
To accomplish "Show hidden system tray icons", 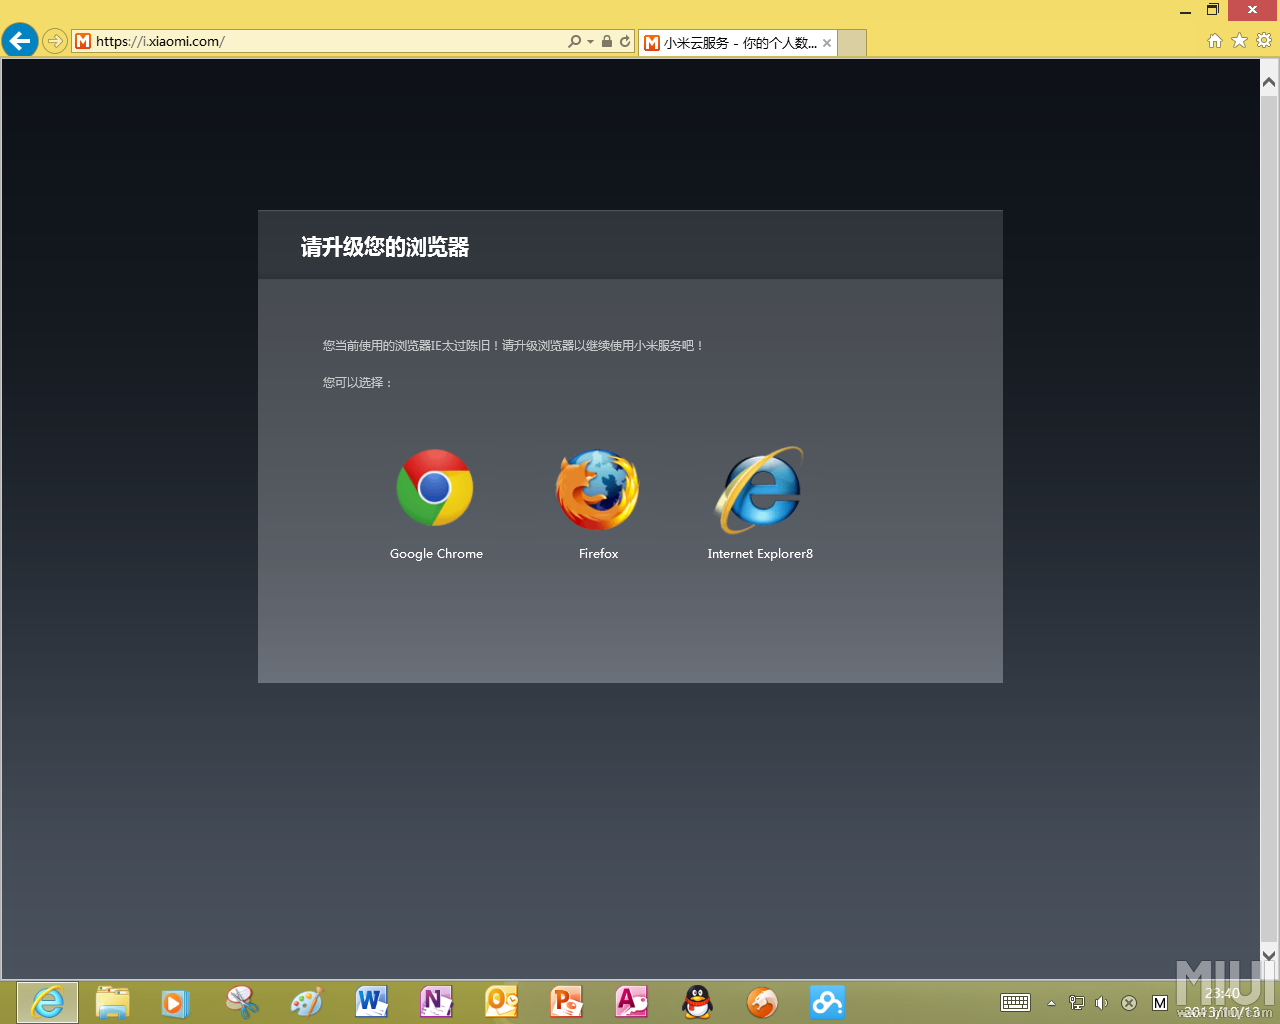I will pyautogui.click(x=1051, y=1003).
